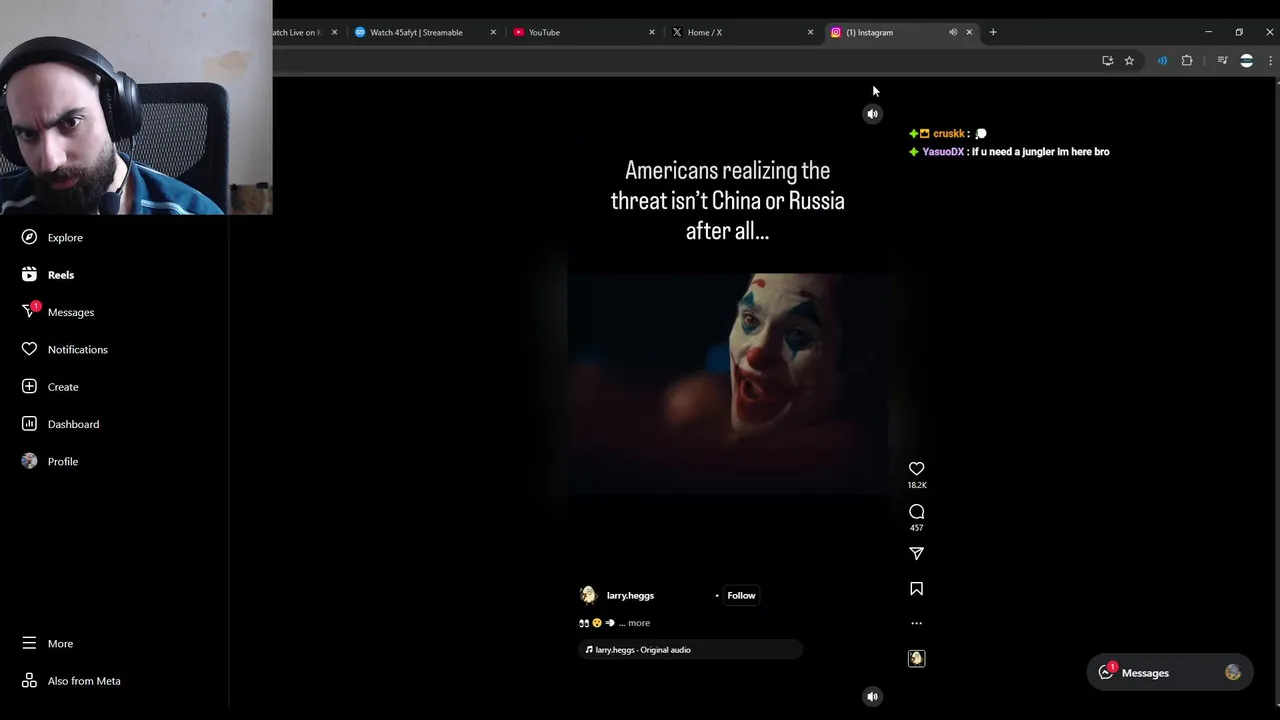Click the YasuoDX chat username
This screenshot has width=1280, height=720.
(x=943, y=152)
